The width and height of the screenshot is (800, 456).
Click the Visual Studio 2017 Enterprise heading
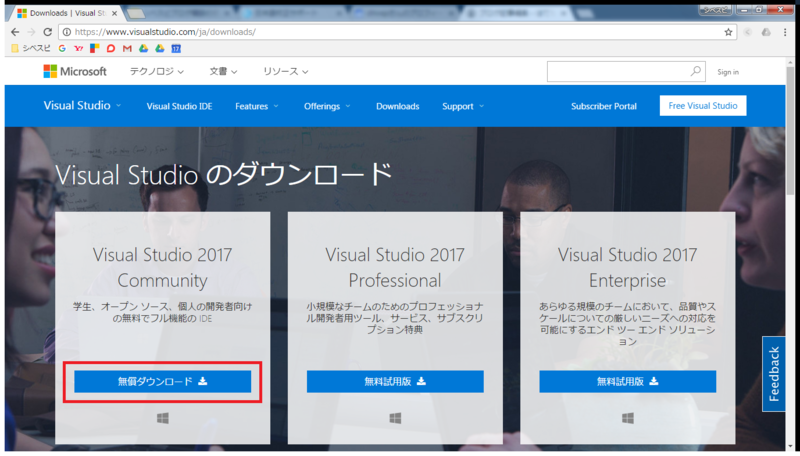click(x=628, y=267)
